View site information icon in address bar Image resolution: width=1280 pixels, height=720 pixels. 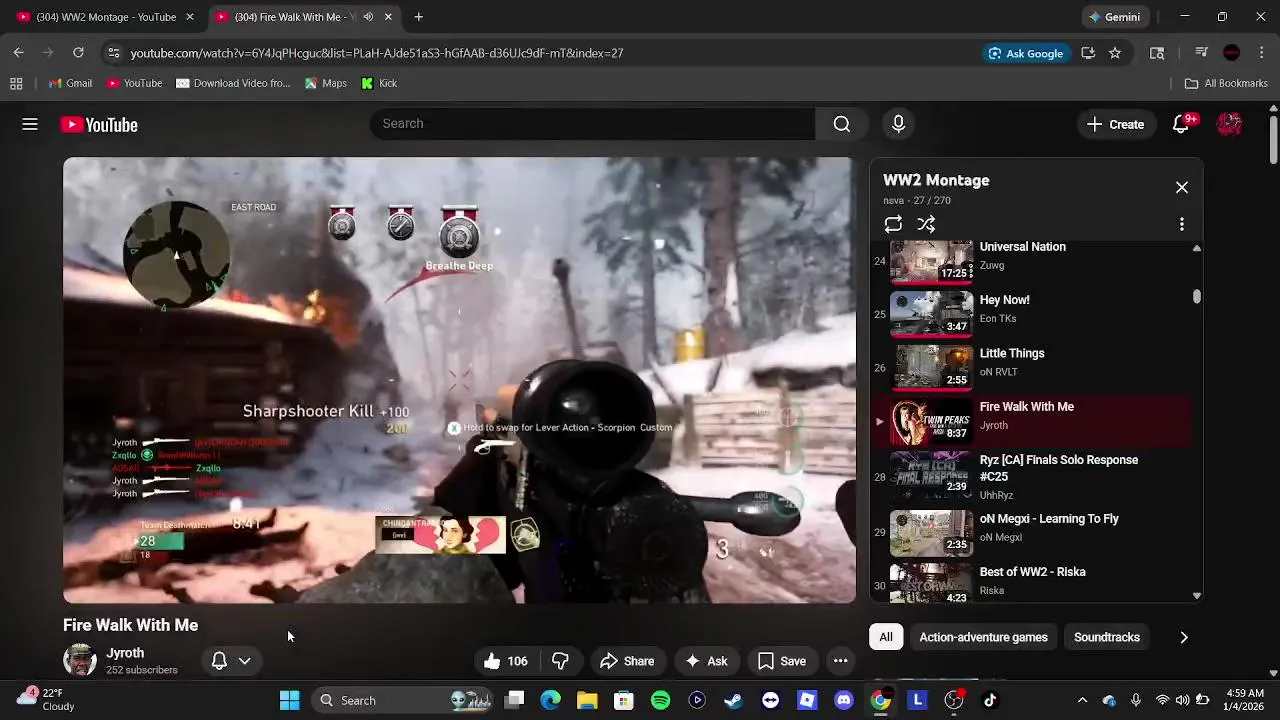coord(114,53)
